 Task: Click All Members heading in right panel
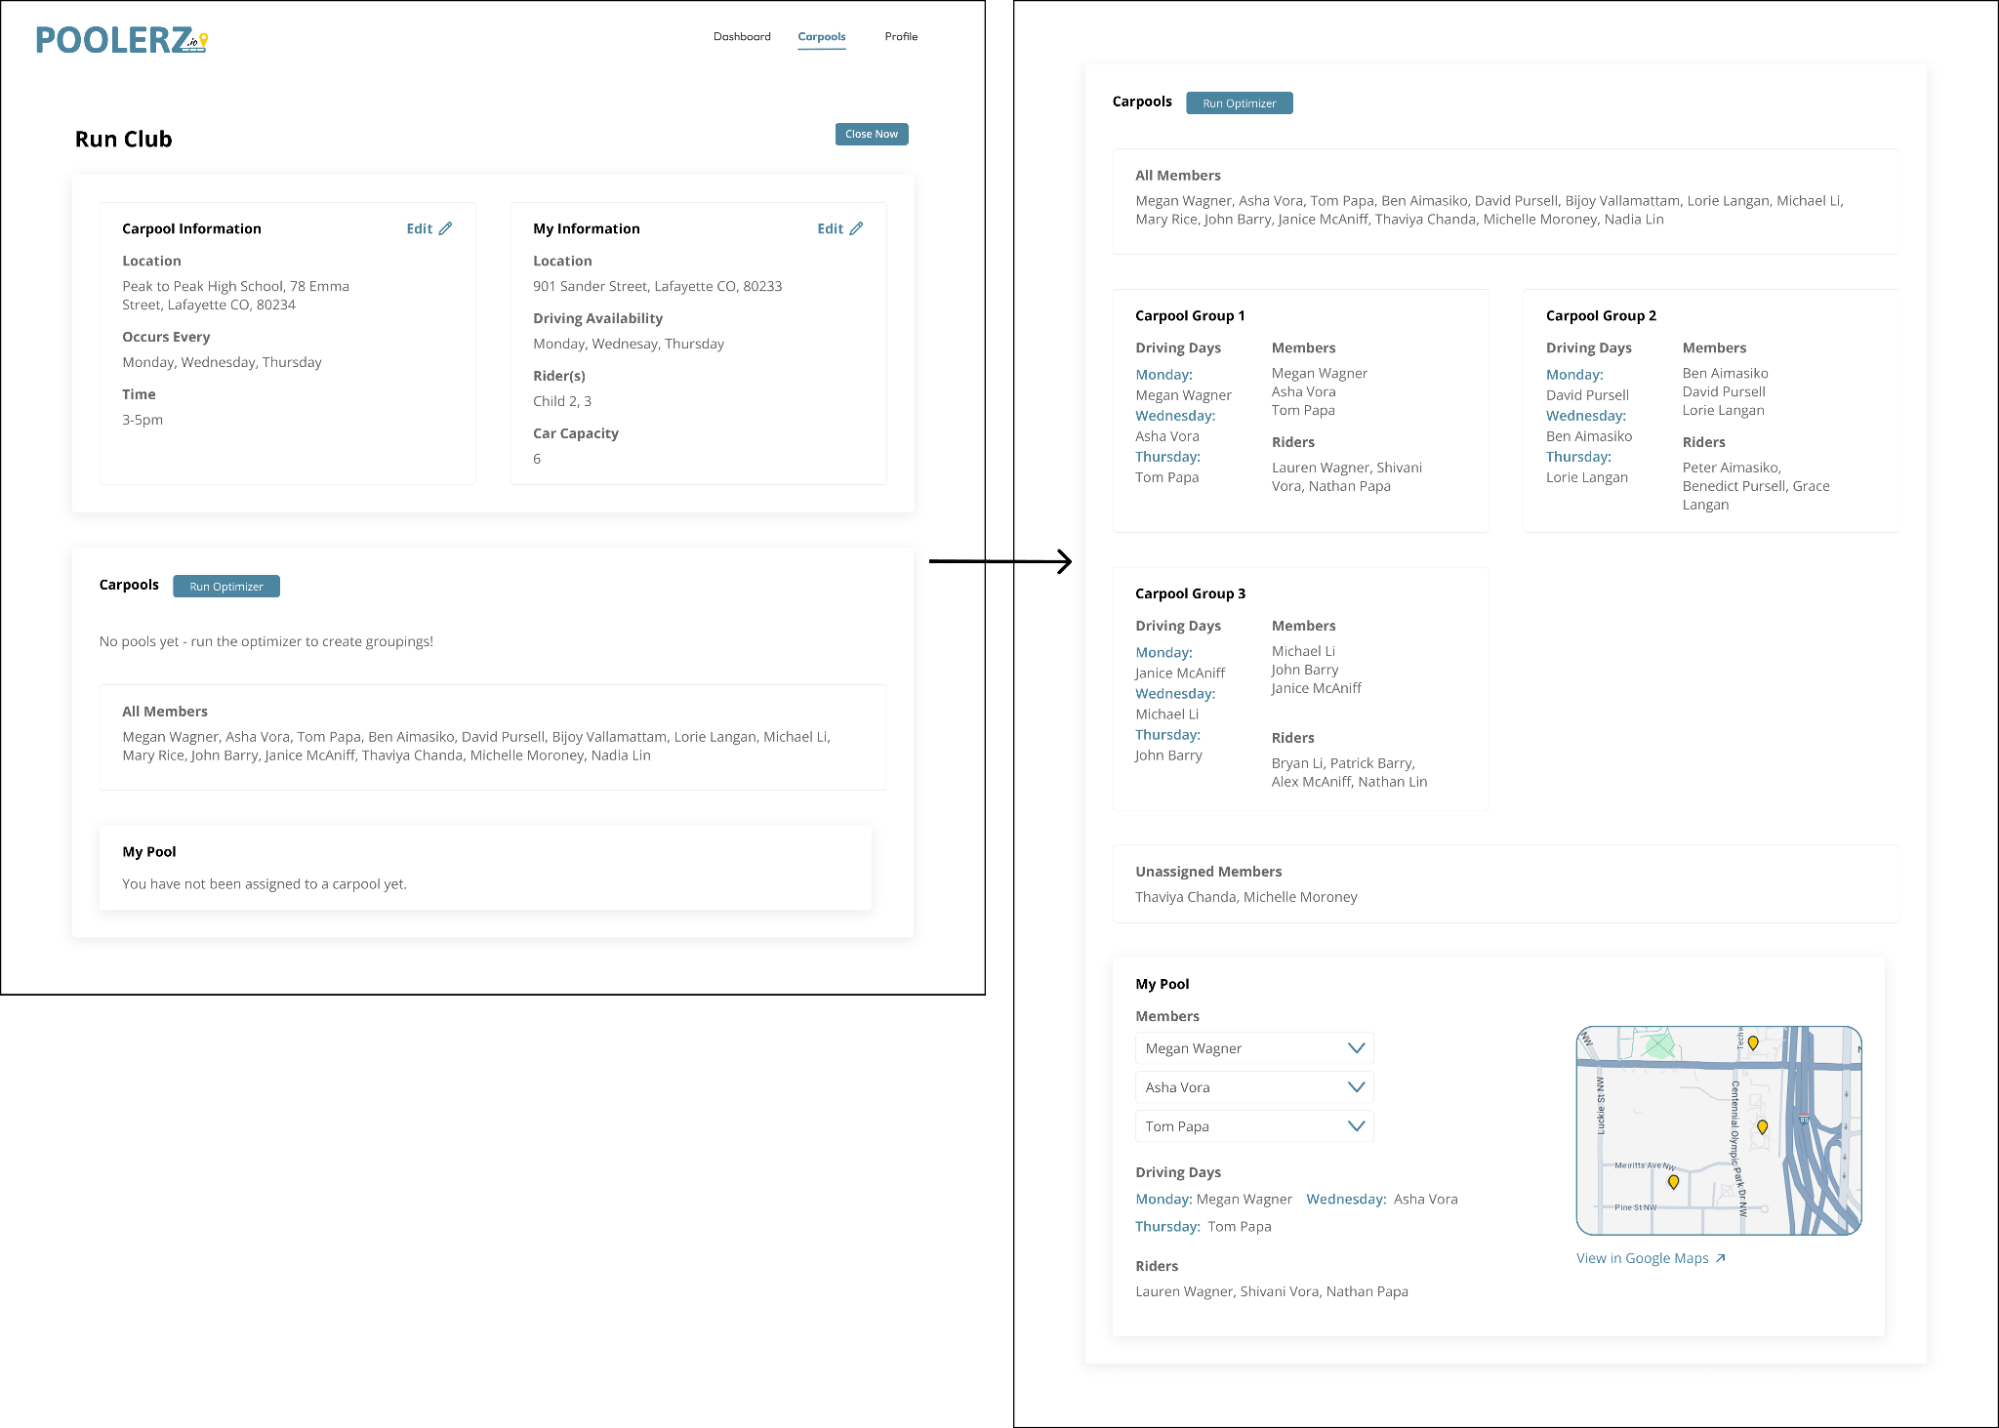[1178, 176]
